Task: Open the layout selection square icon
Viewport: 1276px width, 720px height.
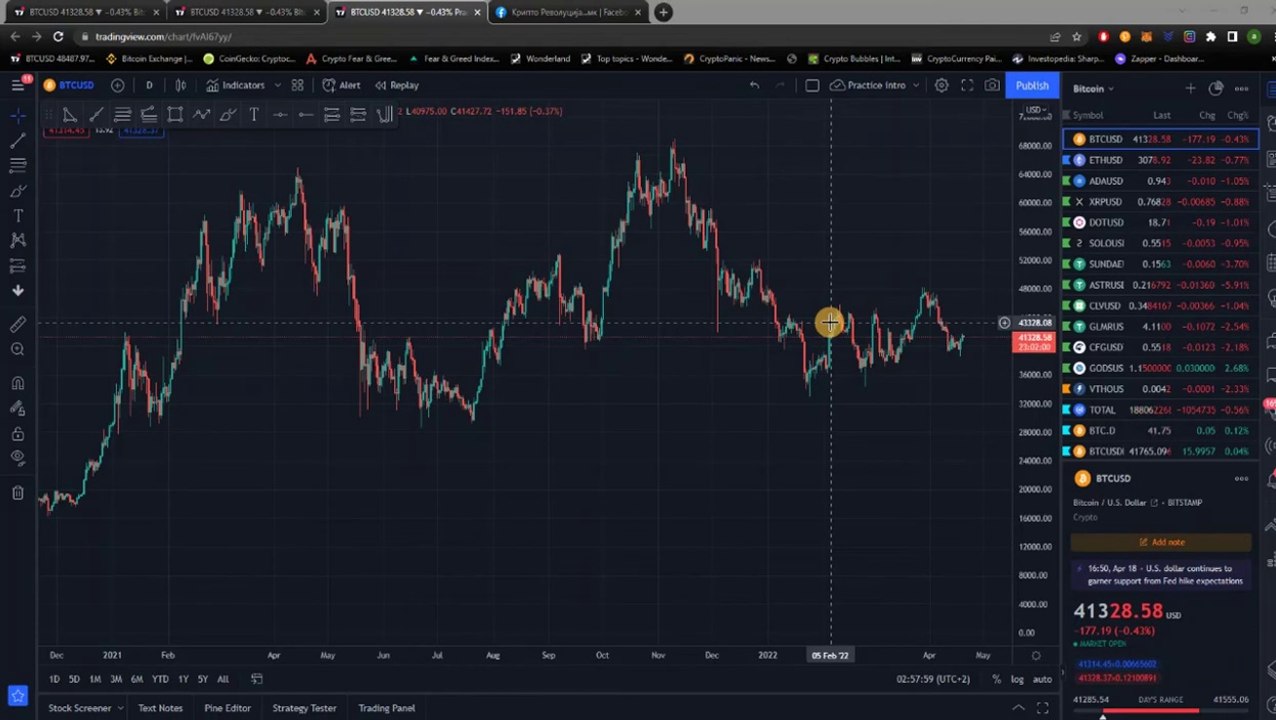Action: pos(812,85)
